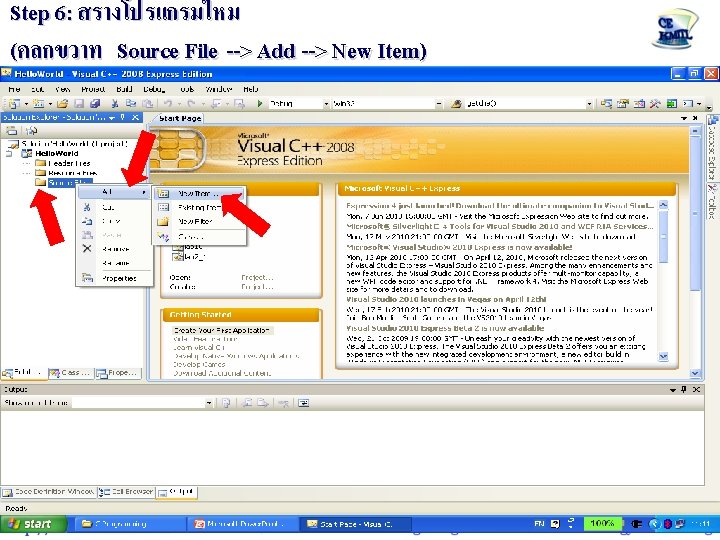Click the Toolbox hammer-and-wrench toolbar icon

(655, 104)
